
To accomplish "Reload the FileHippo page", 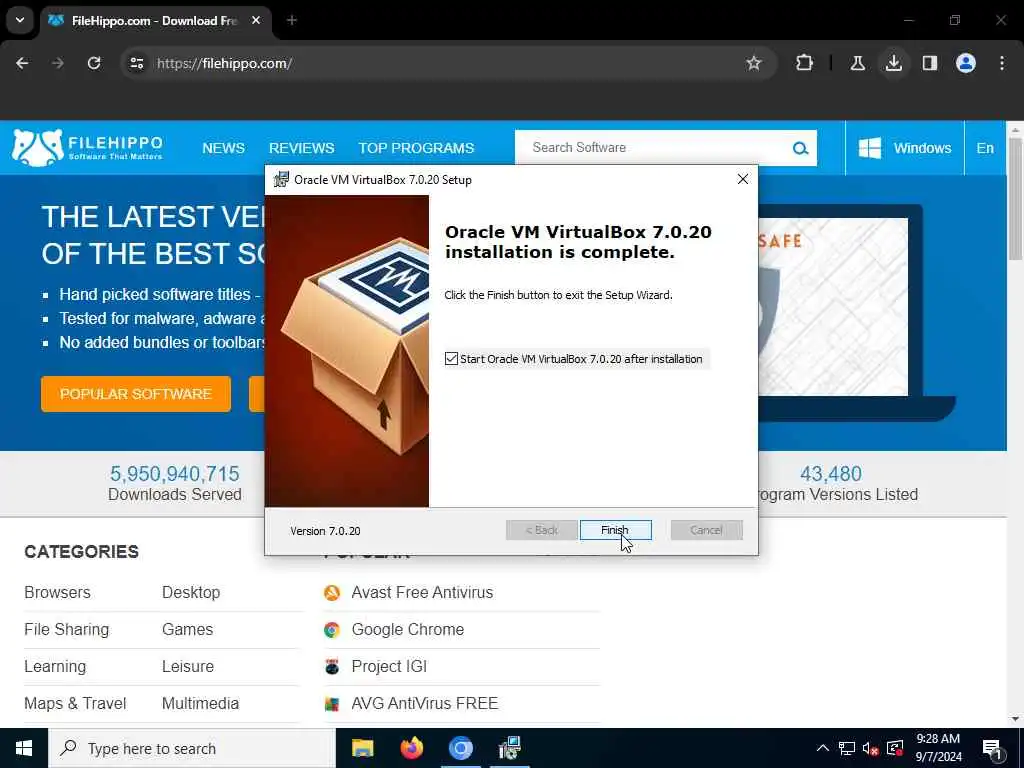I will click(x=94, y=63).
